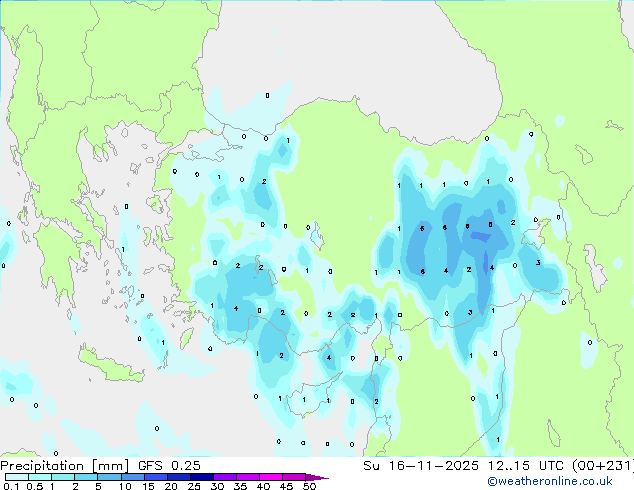Click the "Su 16-11-2025" date text
Screen dimensions: 634x490
click(421, 466)
